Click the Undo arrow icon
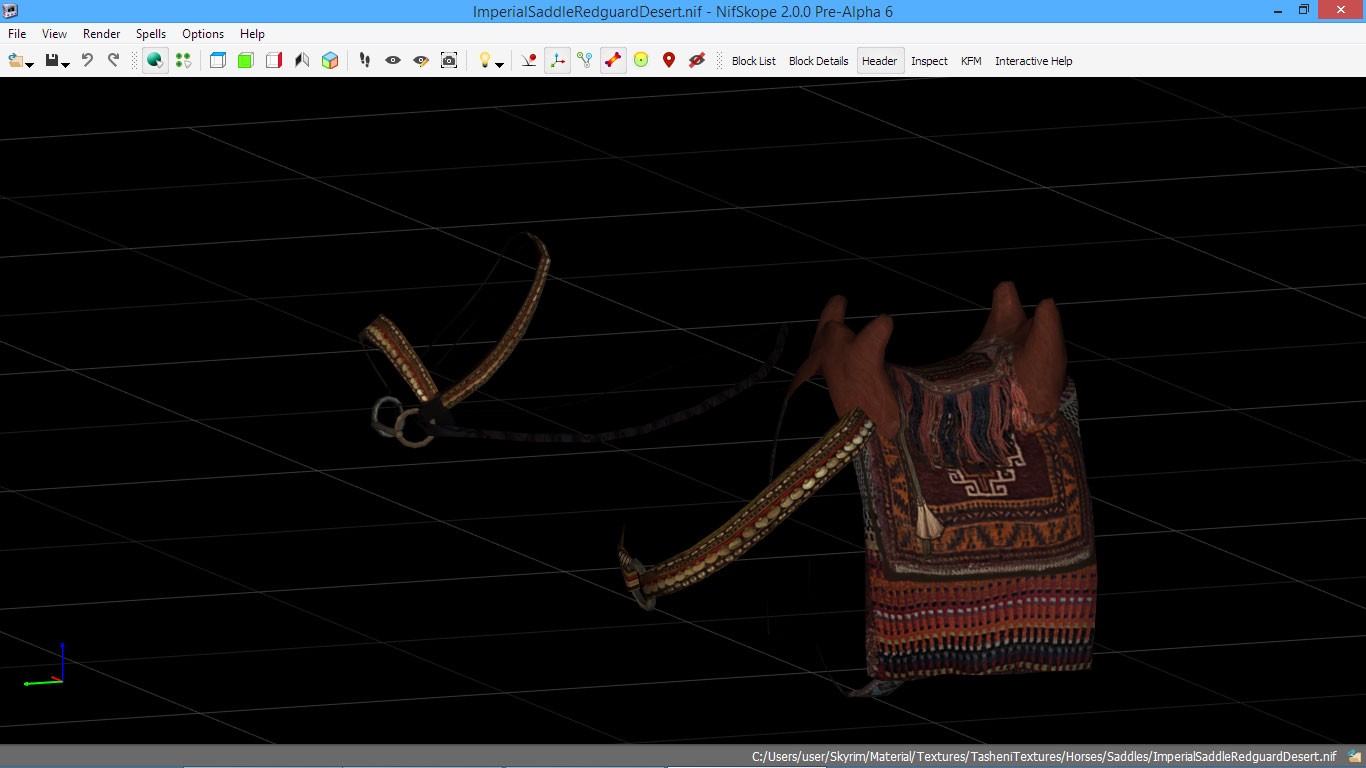1366x768 pixels. point(87,61)
